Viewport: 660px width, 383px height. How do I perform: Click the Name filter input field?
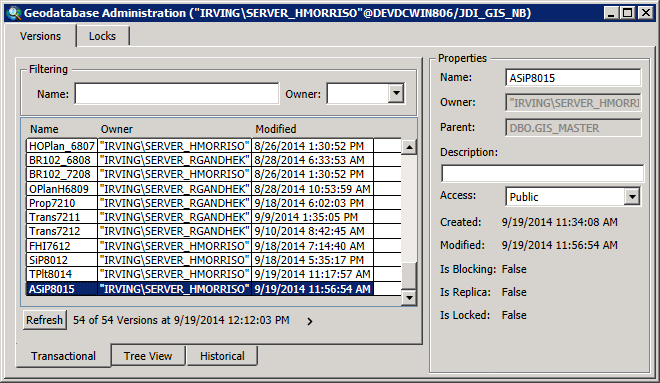click(x=177, y=93)
